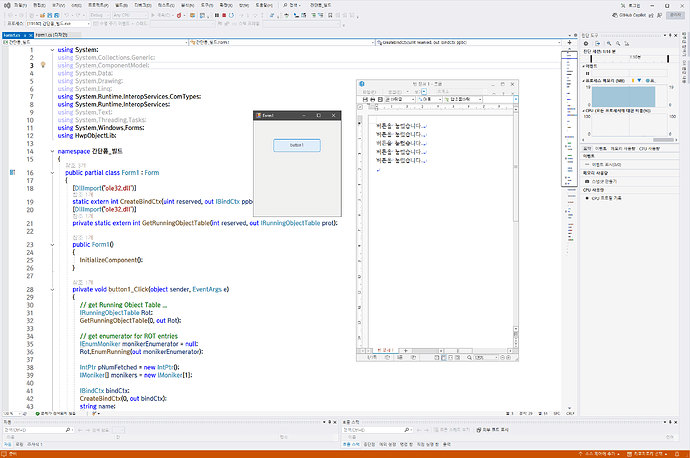690x458 pixels.
Task: Toggle pin on the Diagnostic Tools panel
Action: (x=670, y=35)
